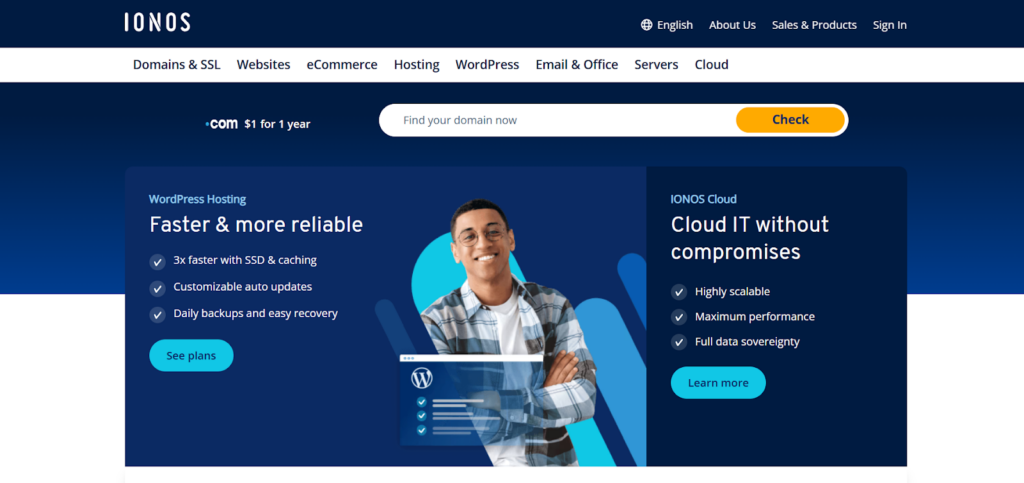The width and height of the screenshot is (1024, 483).
Task: Click the 'IONOS Cloud' label
Action: tap(703, 199)
